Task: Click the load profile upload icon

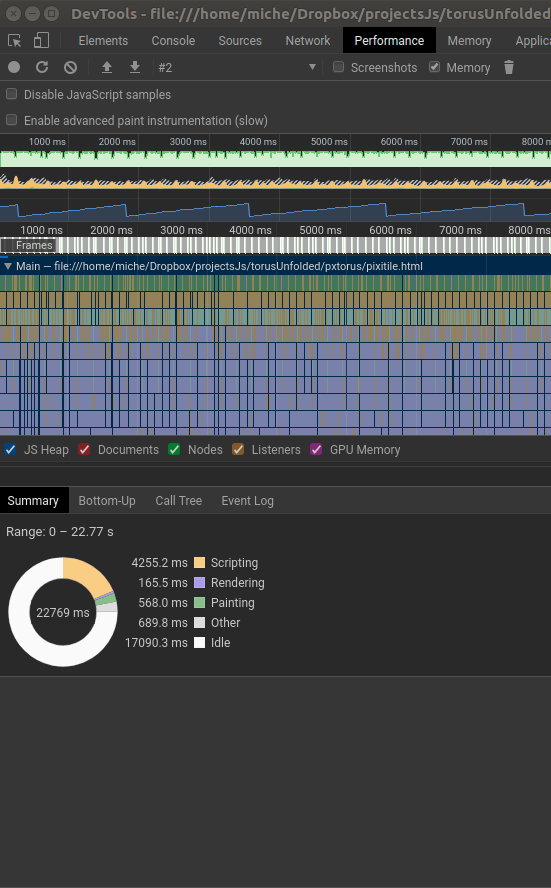Action: pos(106,67)
